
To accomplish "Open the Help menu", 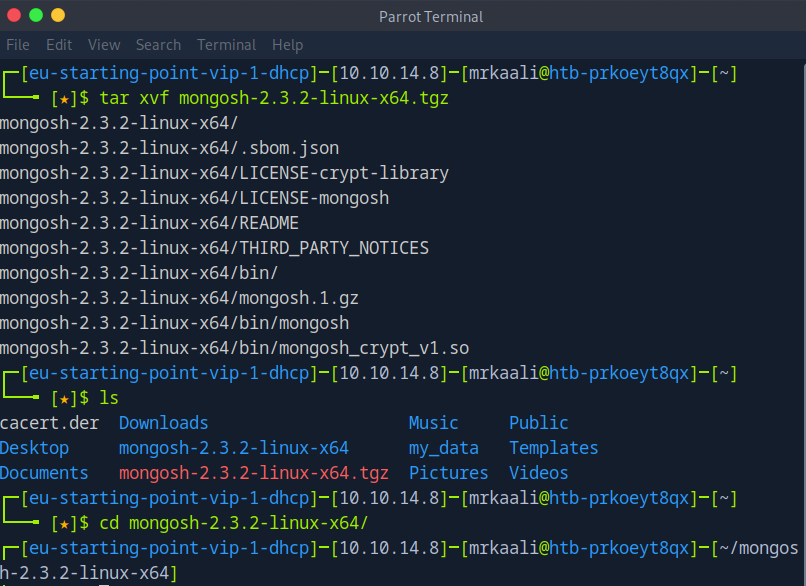I will 287,45.
